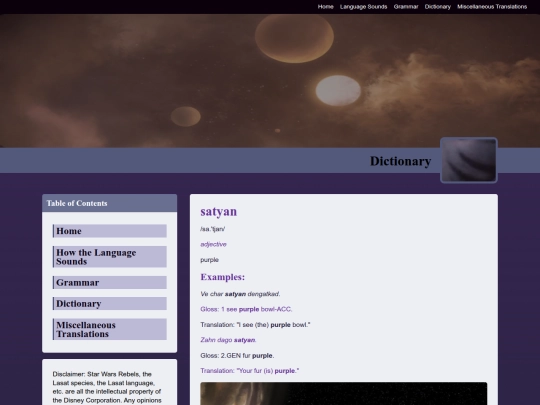Click translation 'Your fur (is) purple.'
The width and height of the screenshot is (540, 405).
pyautogui.click(x=250, y=371)
